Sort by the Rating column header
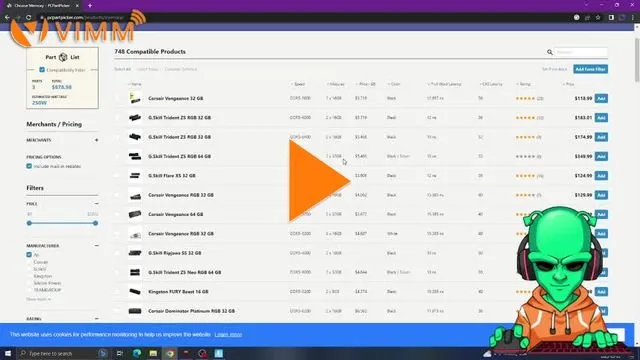The width and height of the screenshot is (640, 360). click(x=524, y=84)
